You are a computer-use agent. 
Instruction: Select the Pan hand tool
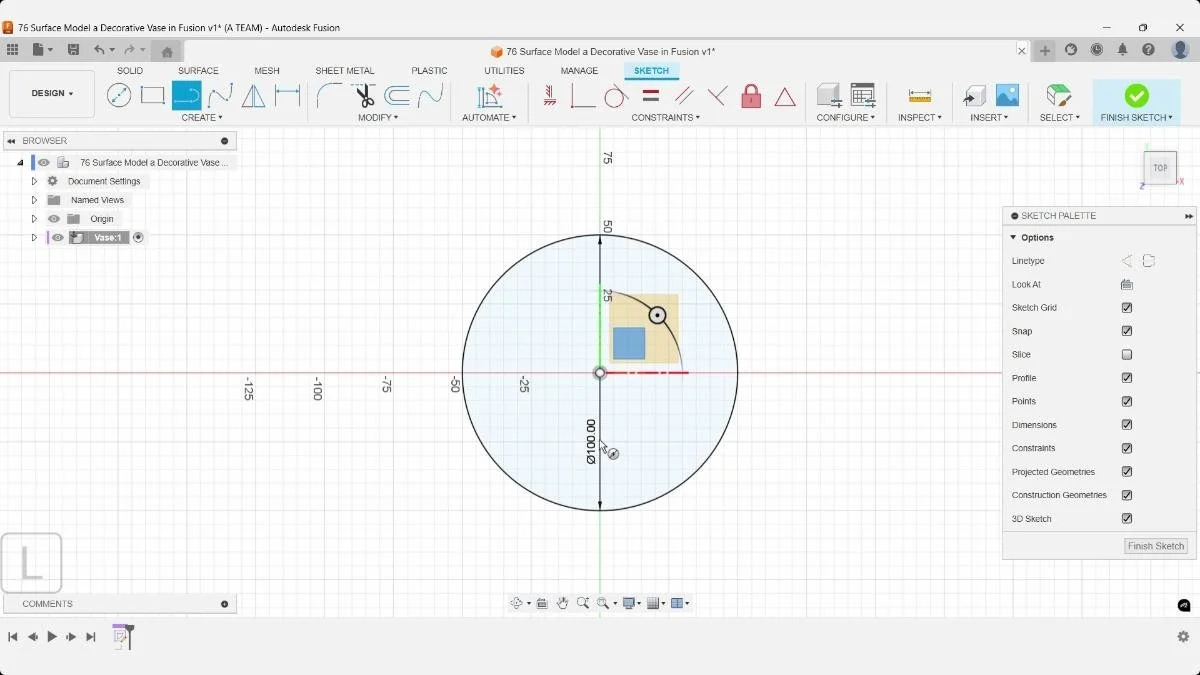coord(563,603)
